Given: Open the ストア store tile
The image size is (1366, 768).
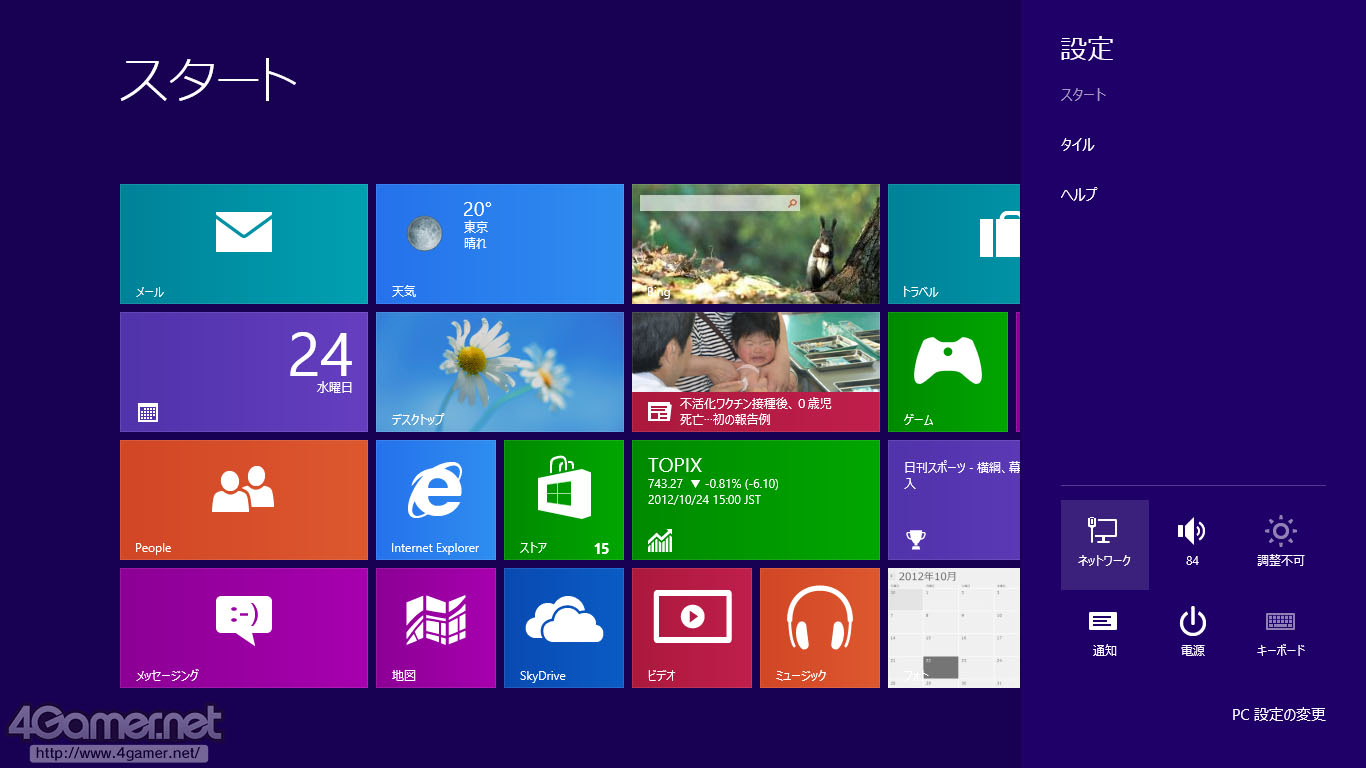Looking at the screenshot, I should pos(564,500).
